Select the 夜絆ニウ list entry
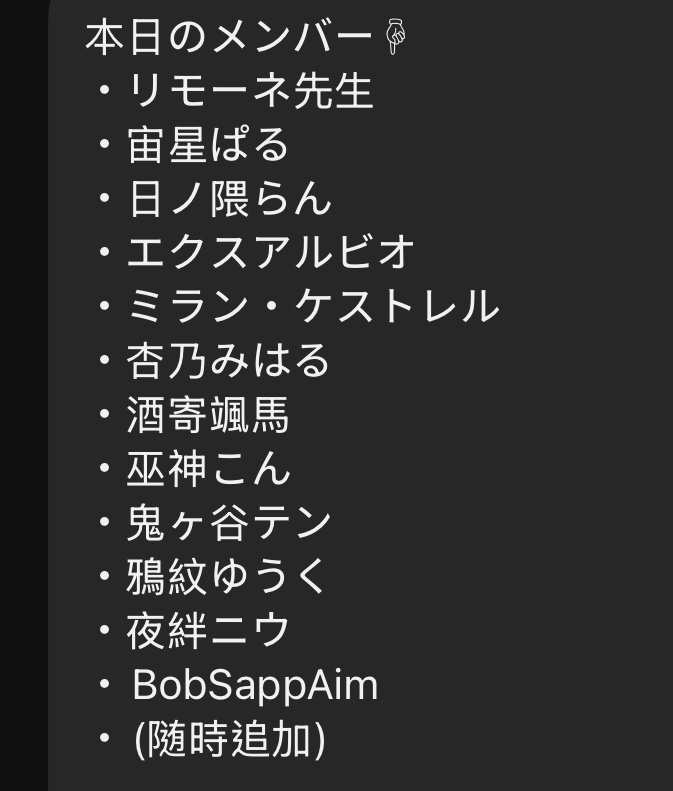 (208, 630)
